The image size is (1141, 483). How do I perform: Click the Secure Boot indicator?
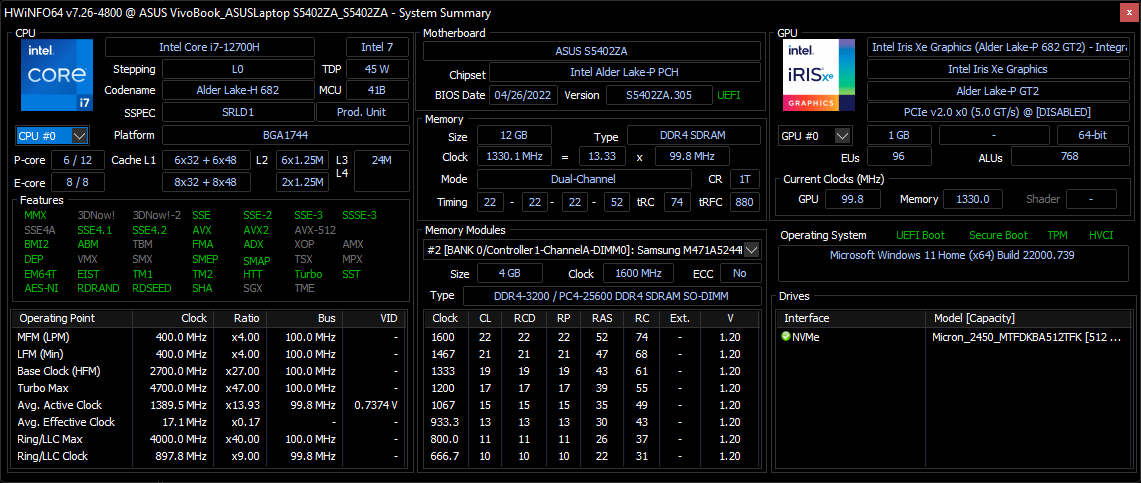pyautogui.click(x=998, y=235)
